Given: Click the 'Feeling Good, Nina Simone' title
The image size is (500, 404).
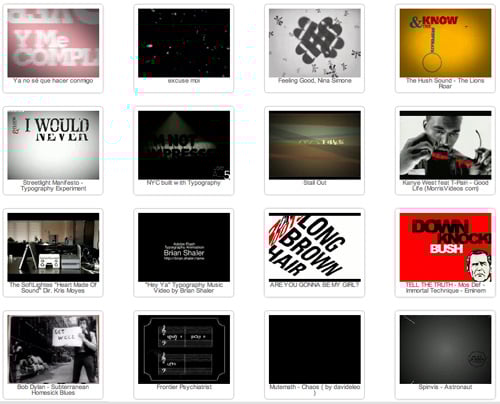Looking at the screenshot, I should [x=315, y=81].
